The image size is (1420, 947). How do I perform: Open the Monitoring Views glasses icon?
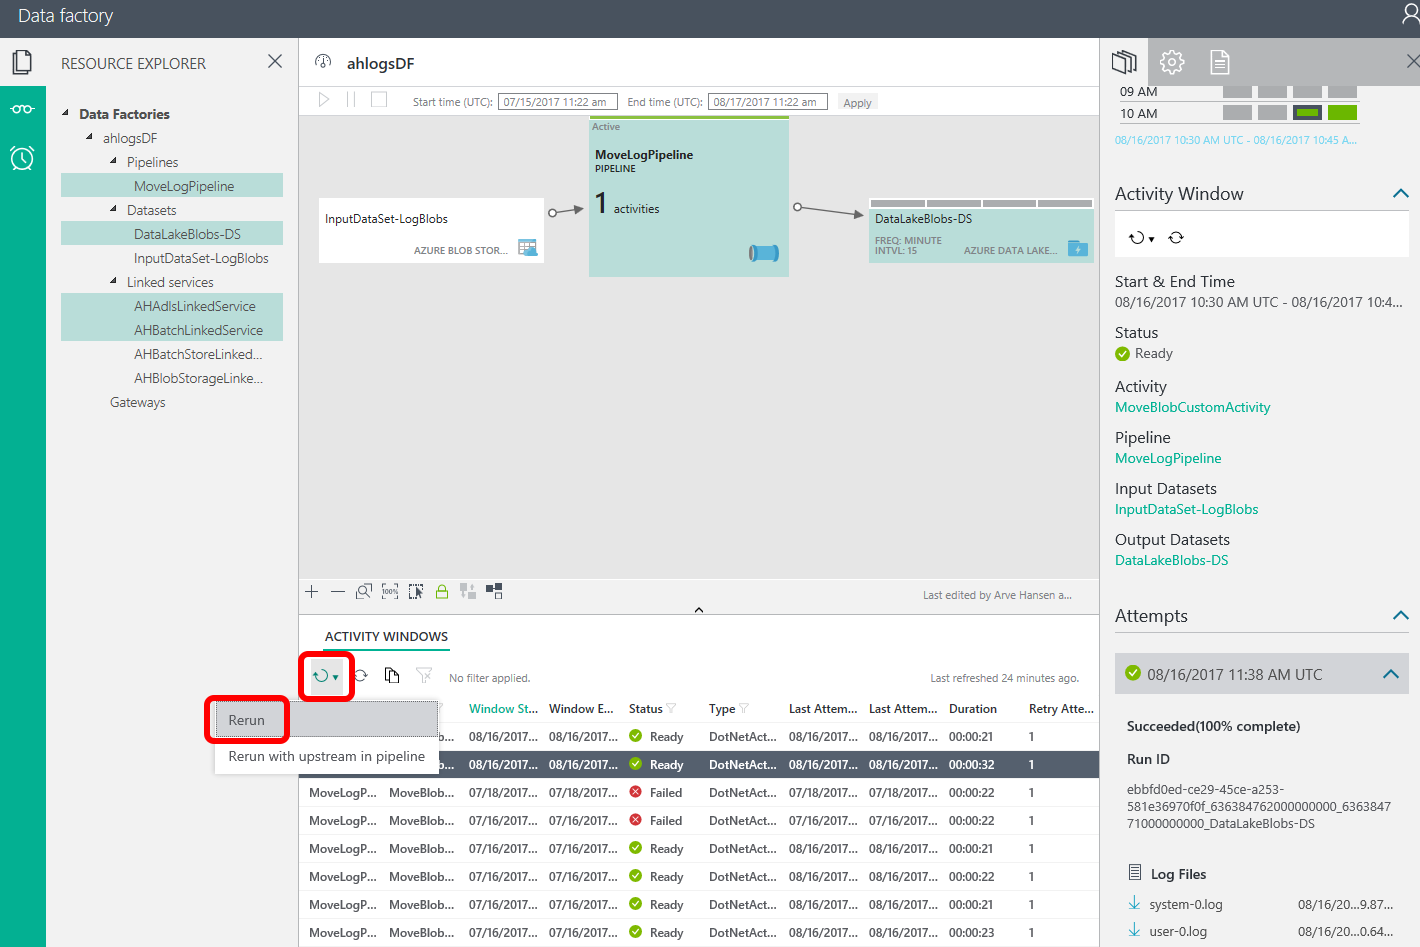[22, 109]
